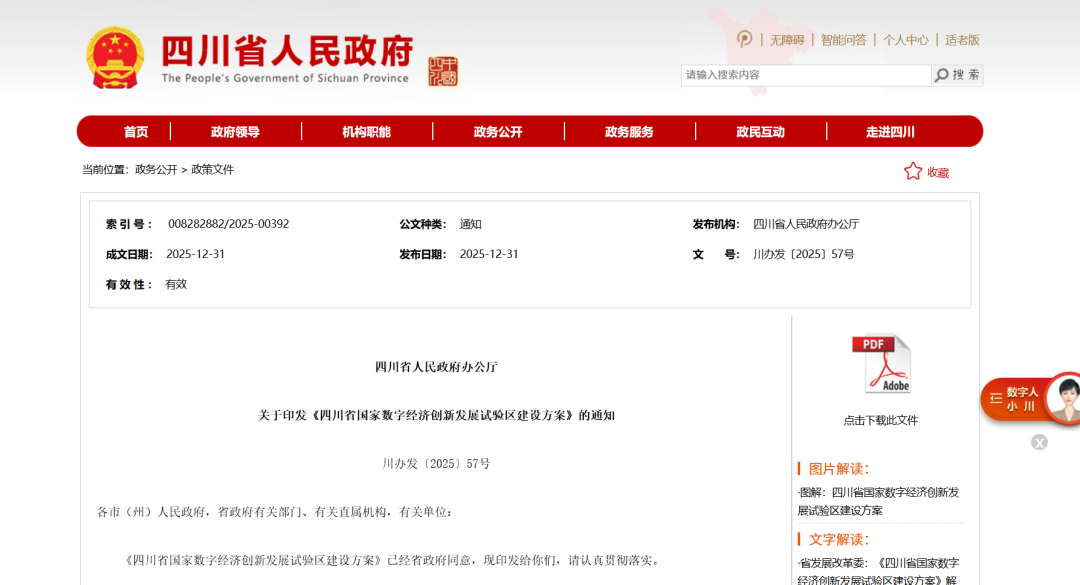Image resolution: width=1080 pixels, height=585 pixels.
Task: Switch to 适老版 version
Action: [x=962, y=40]
